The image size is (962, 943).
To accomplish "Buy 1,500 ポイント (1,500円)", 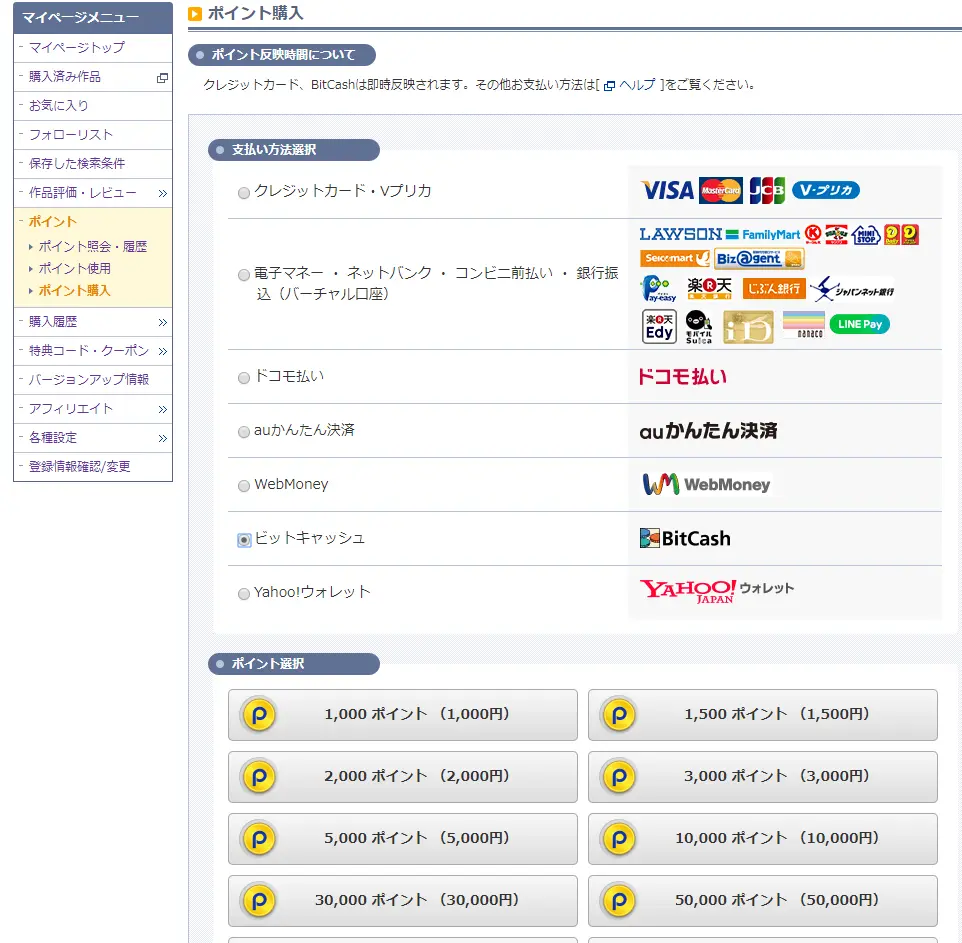I will [x=763, y=715].
